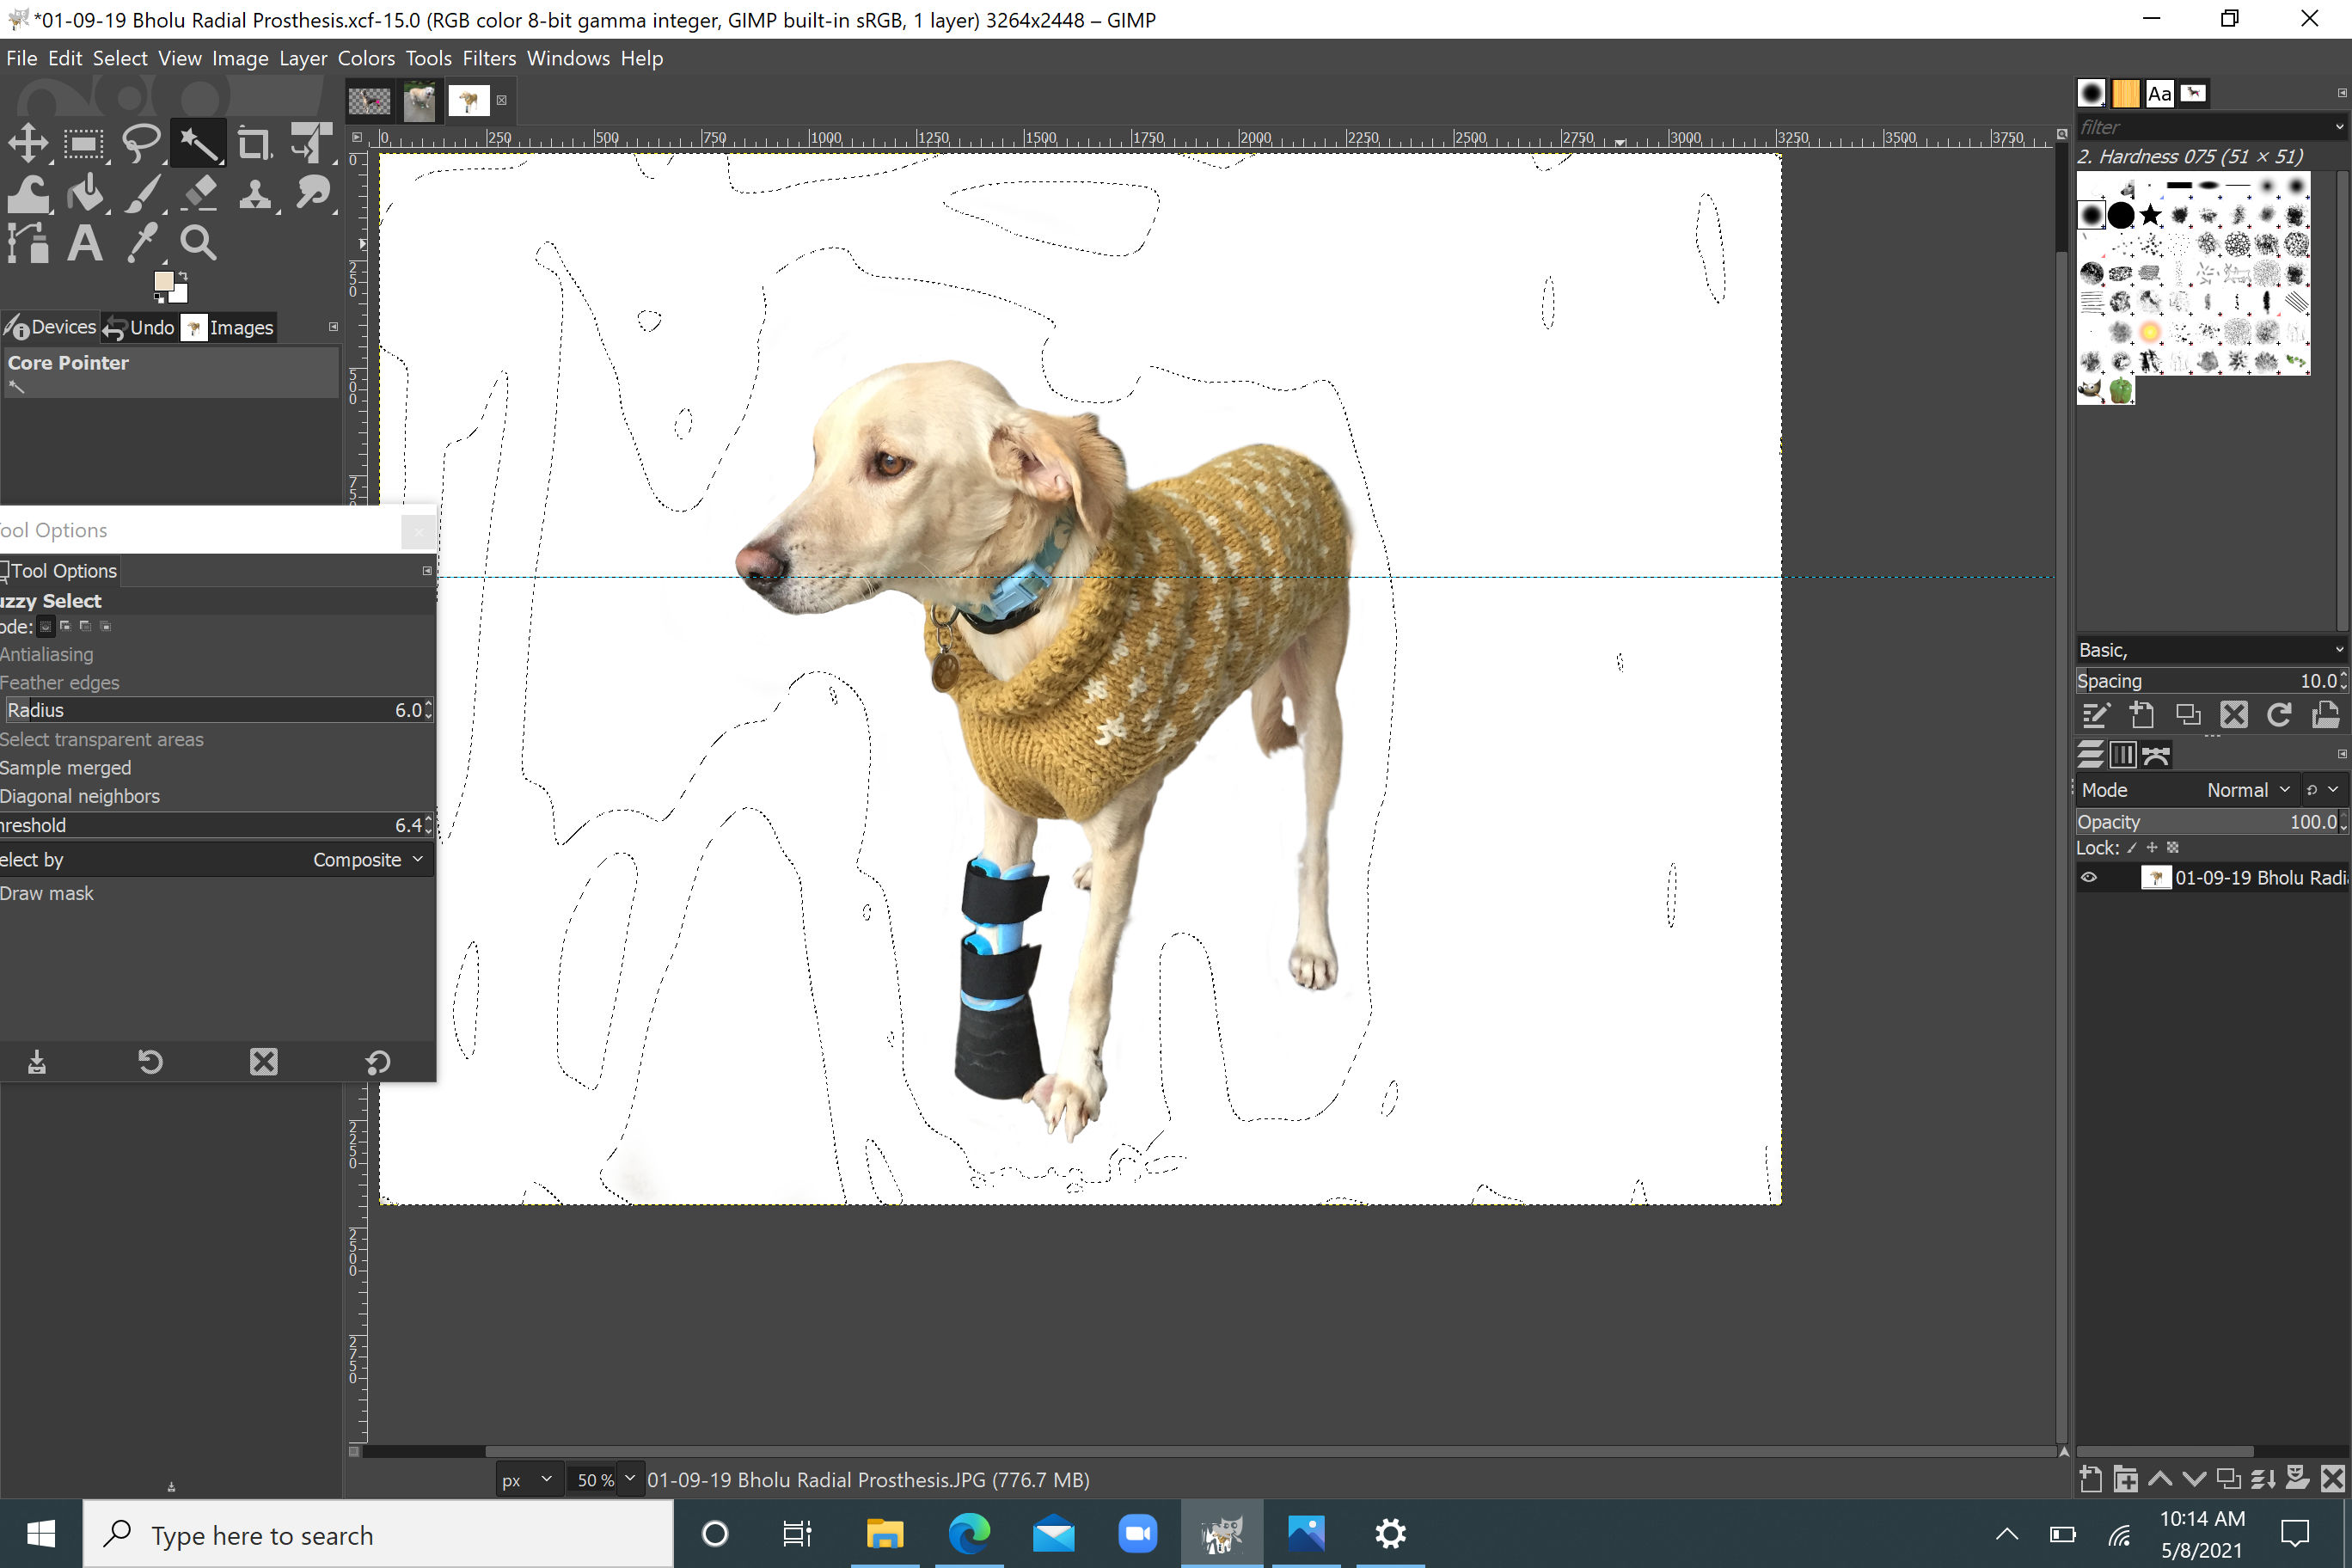Open Zoom app from taskbar

tap(1137, 1533)
